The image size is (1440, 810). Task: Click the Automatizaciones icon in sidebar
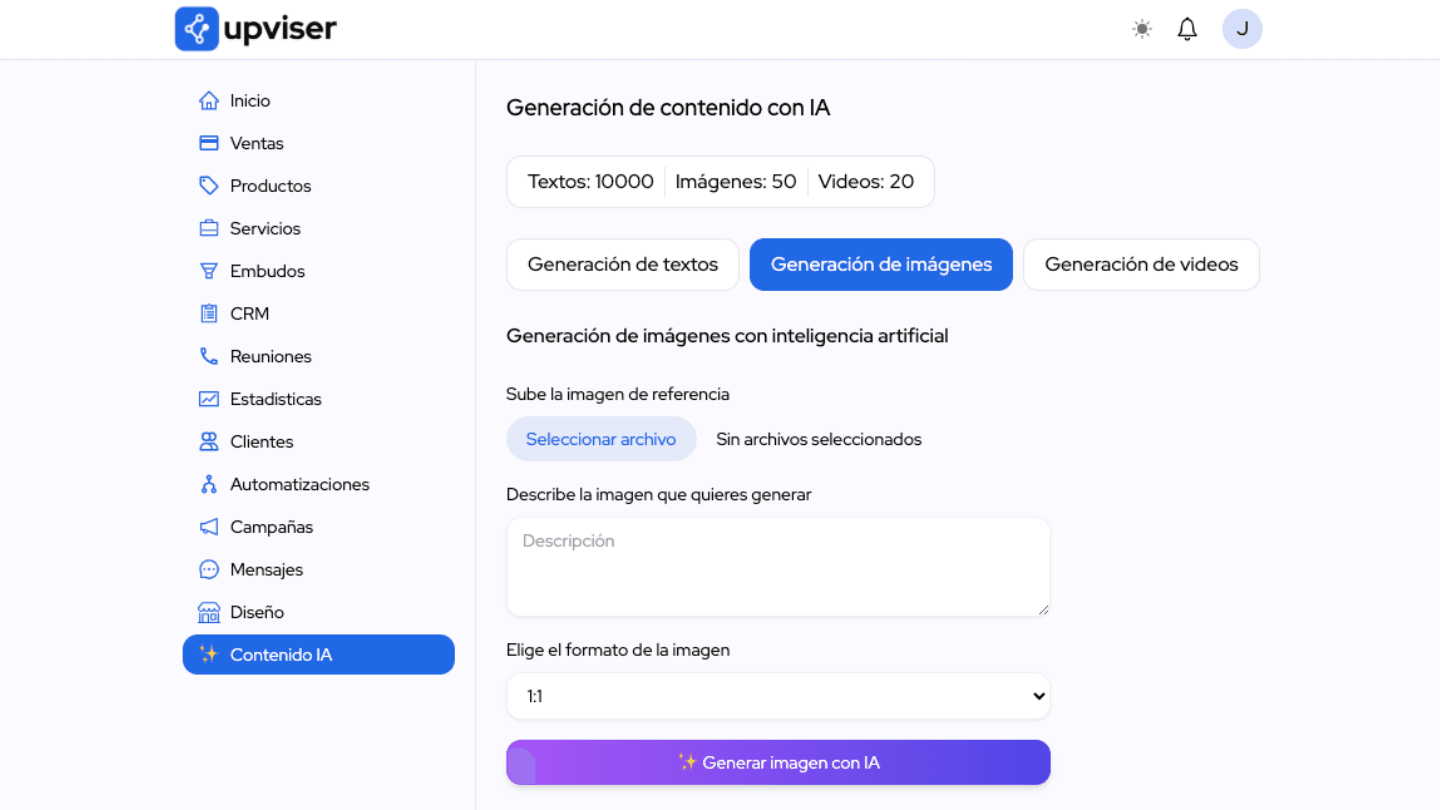[x=209, y=484]
